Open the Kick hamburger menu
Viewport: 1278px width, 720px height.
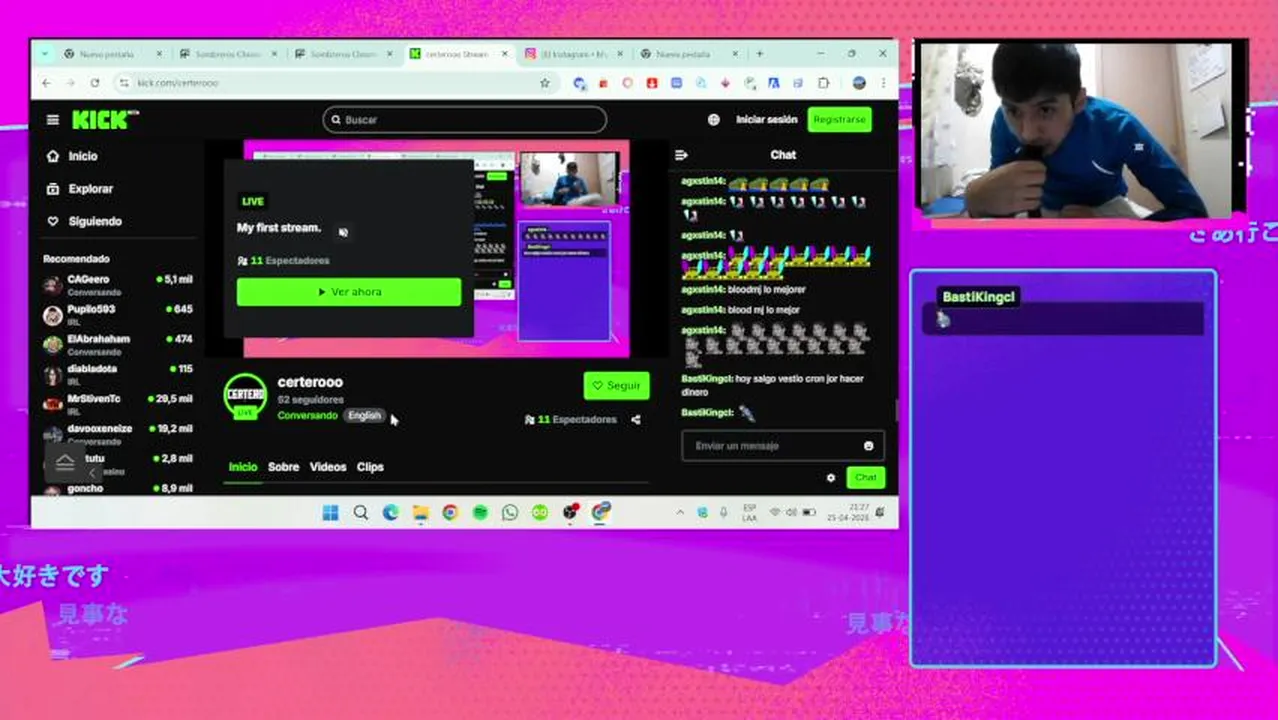[x=52, y=120]
